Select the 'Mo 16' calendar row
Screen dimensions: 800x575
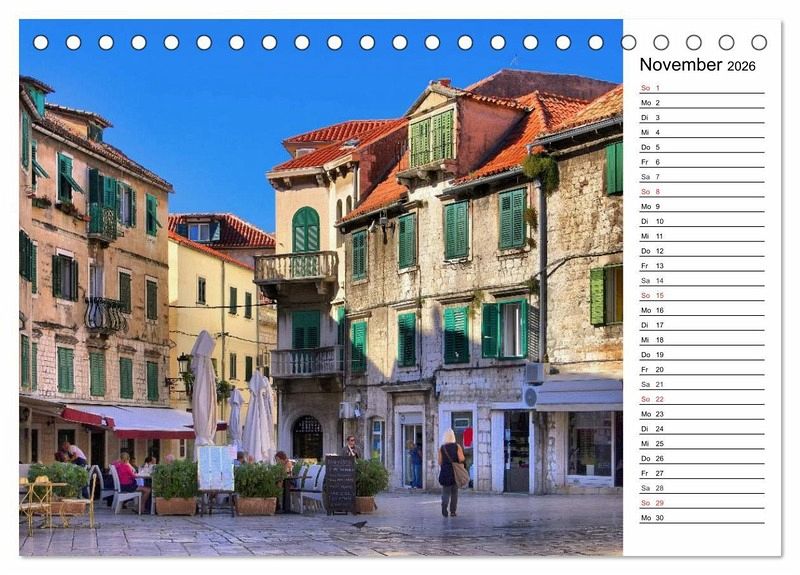[702, 310]
